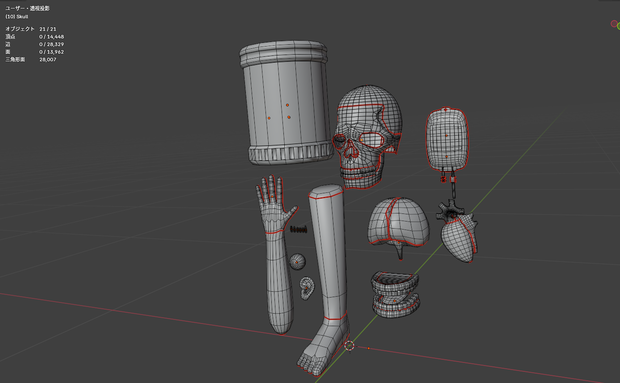Select the small black object beside hand

tap(299, 229)
